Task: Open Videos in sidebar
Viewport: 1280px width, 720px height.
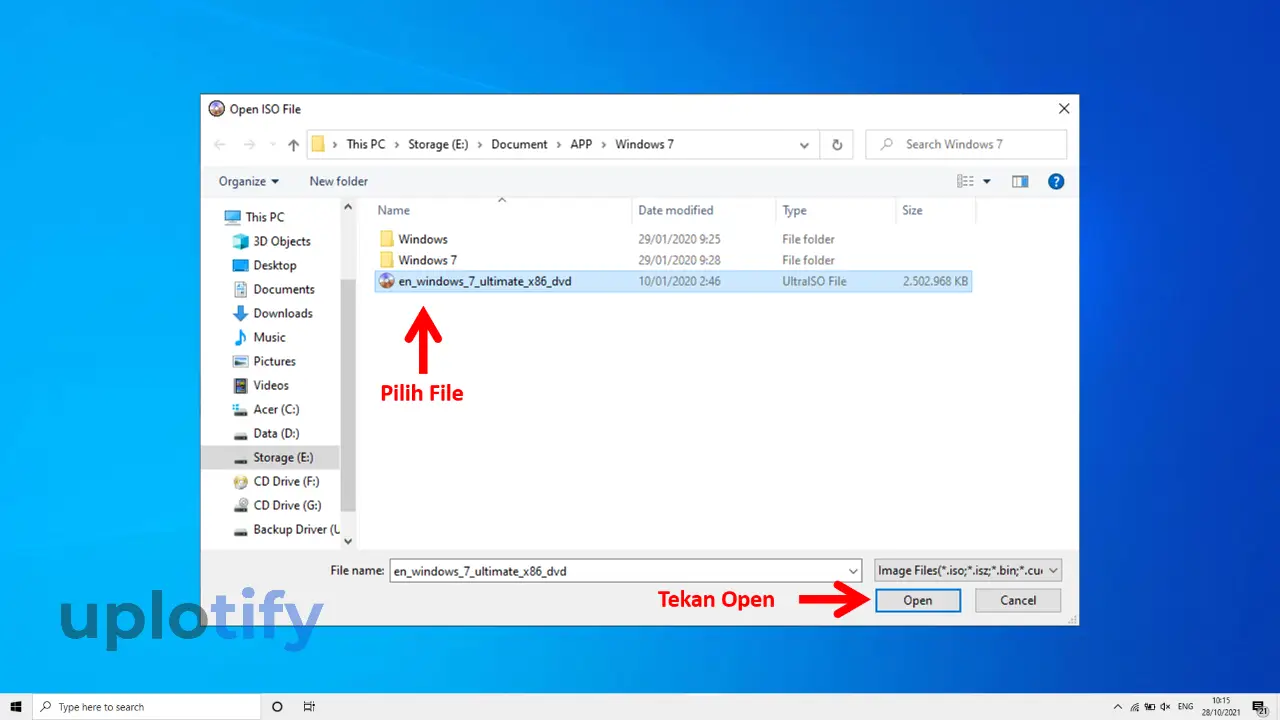Action: pyautogui.click(x=270, y=385)
